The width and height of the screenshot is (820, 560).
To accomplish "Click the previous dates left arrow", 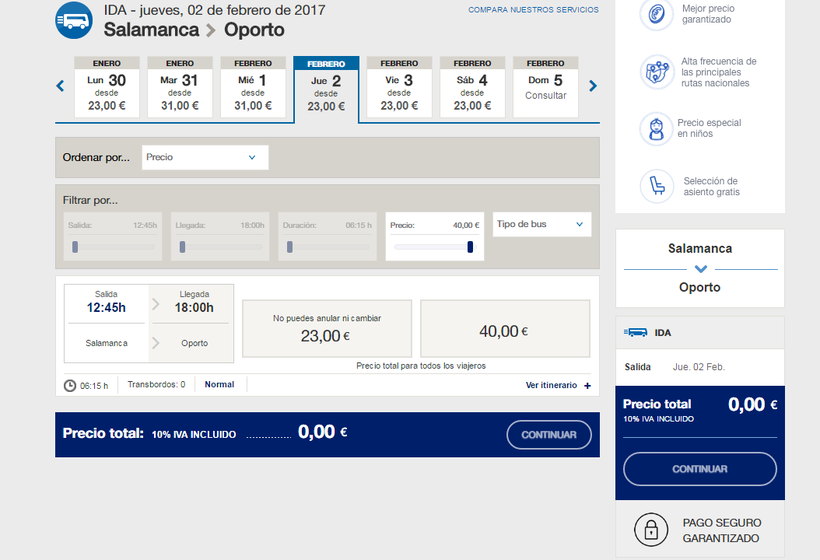I will point(60,86).
